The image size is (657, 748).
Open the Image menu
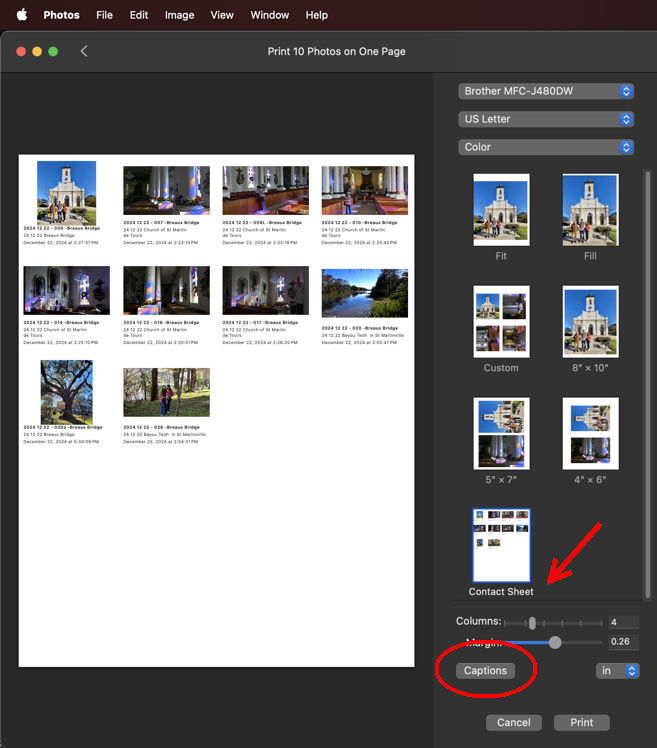(x=179, y=15)
